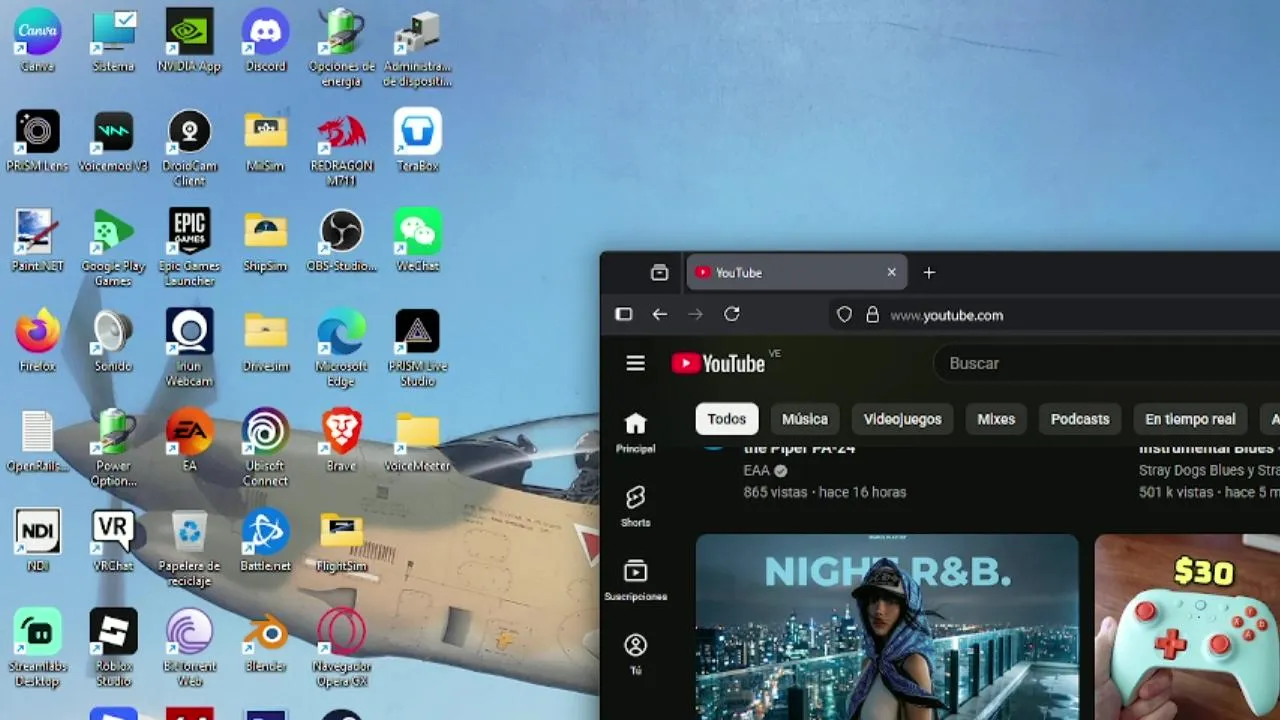
Task: Launch Roblox Studio from desktop
Action: (113, 648)
